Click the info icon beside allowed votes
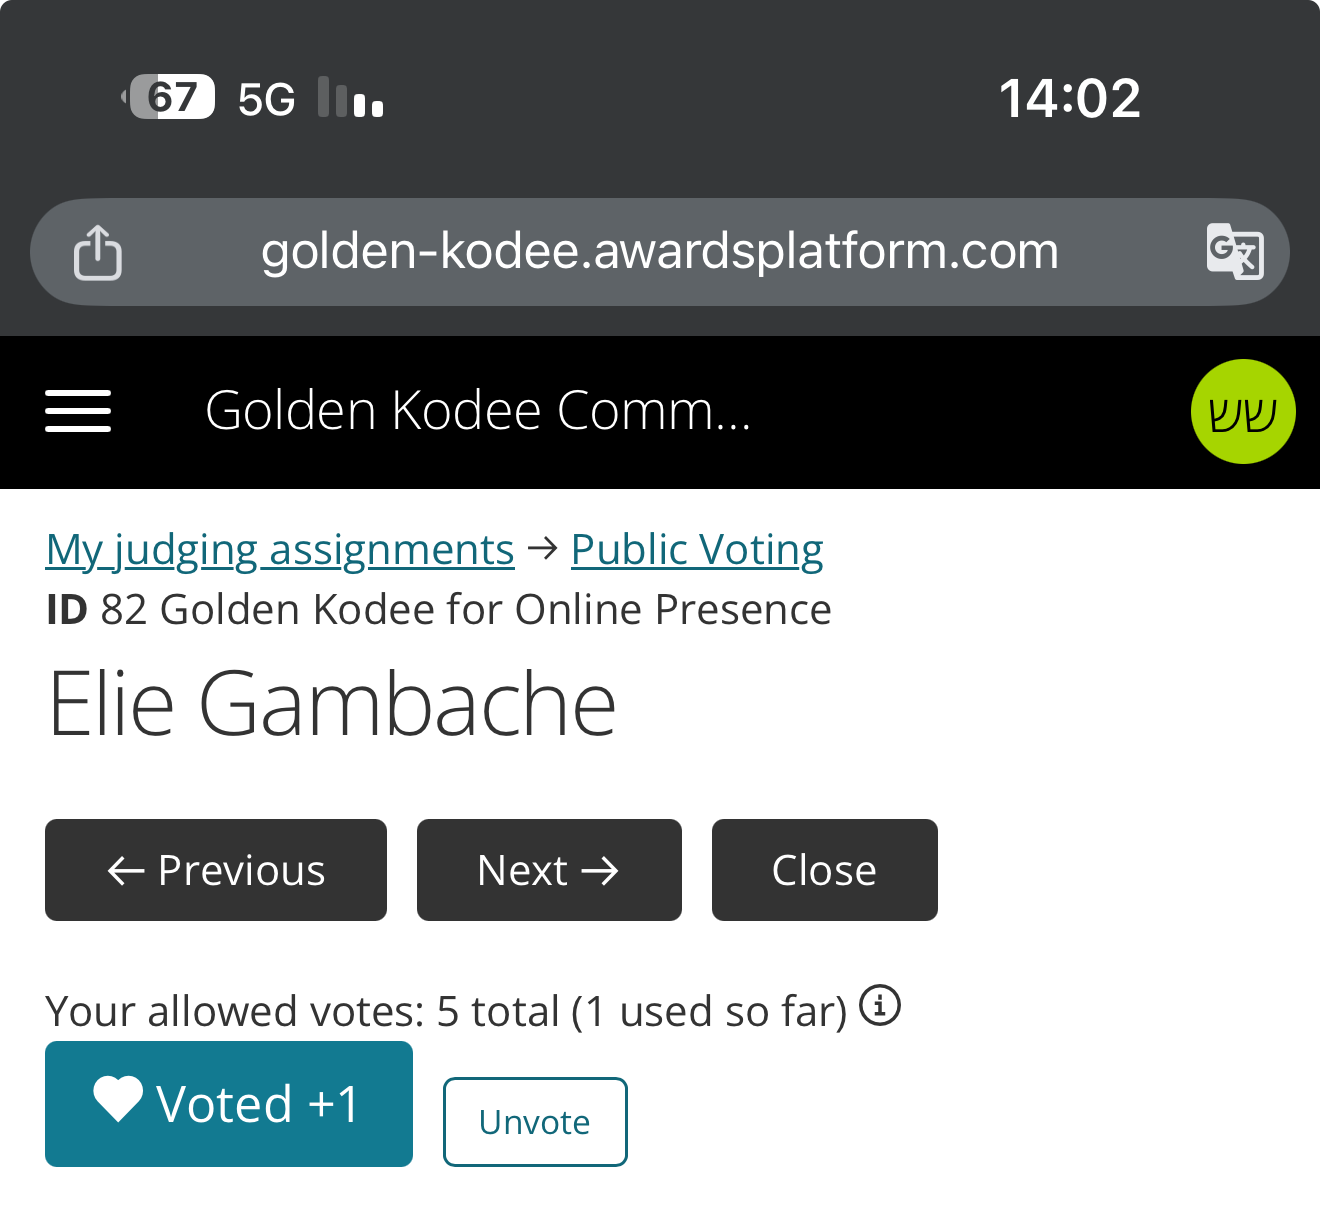This screenshot has width=1320, height=1218. coord(880,1005)
